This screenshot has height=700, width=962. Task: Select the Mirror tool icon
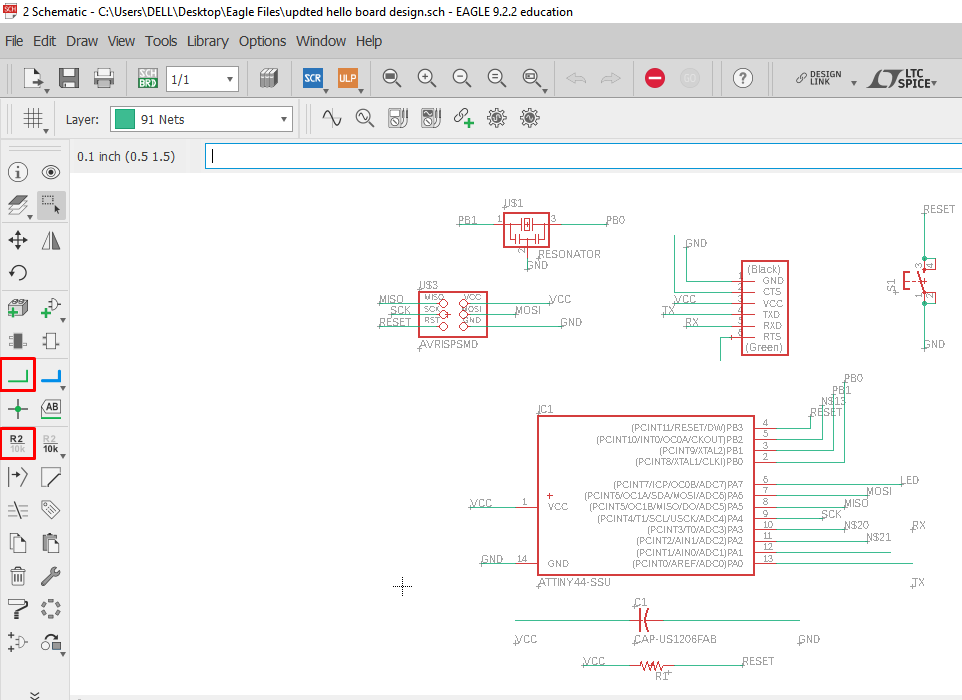pos(51,240)
